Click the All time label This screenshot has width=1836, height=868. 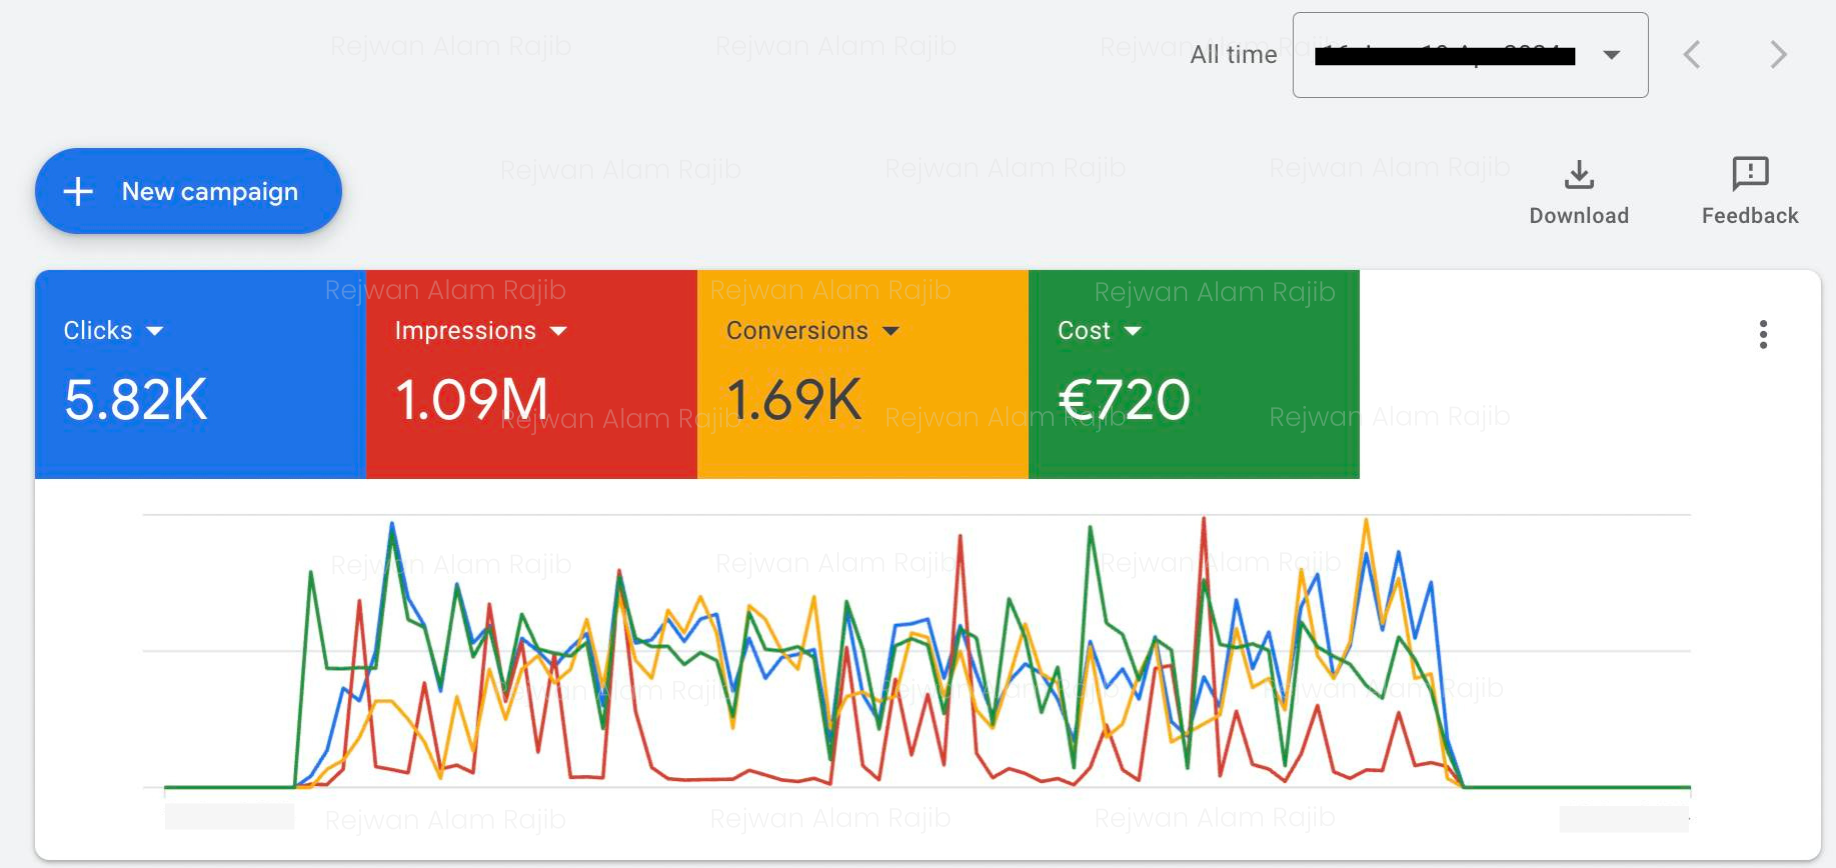pyautogui.click(x=1233, y=55)
